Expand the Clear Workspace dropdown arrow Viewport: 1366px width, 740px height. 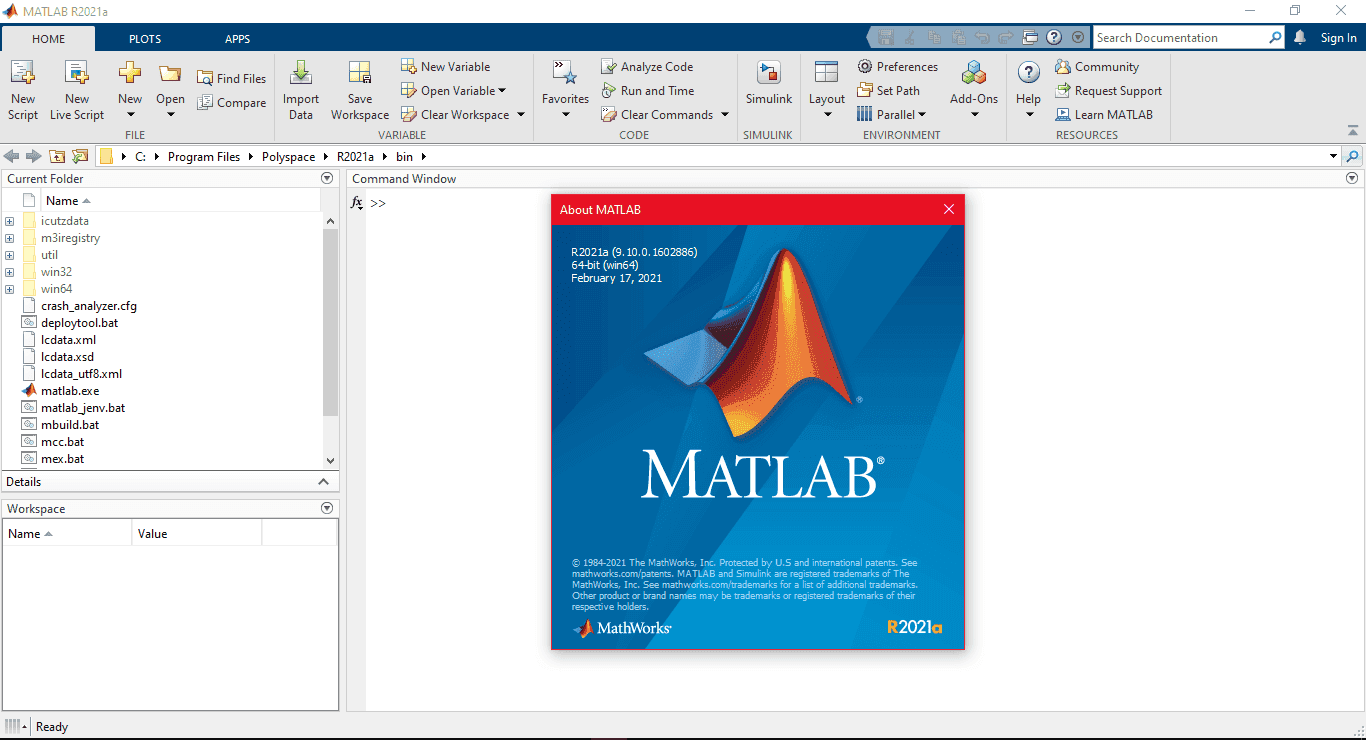520,115
